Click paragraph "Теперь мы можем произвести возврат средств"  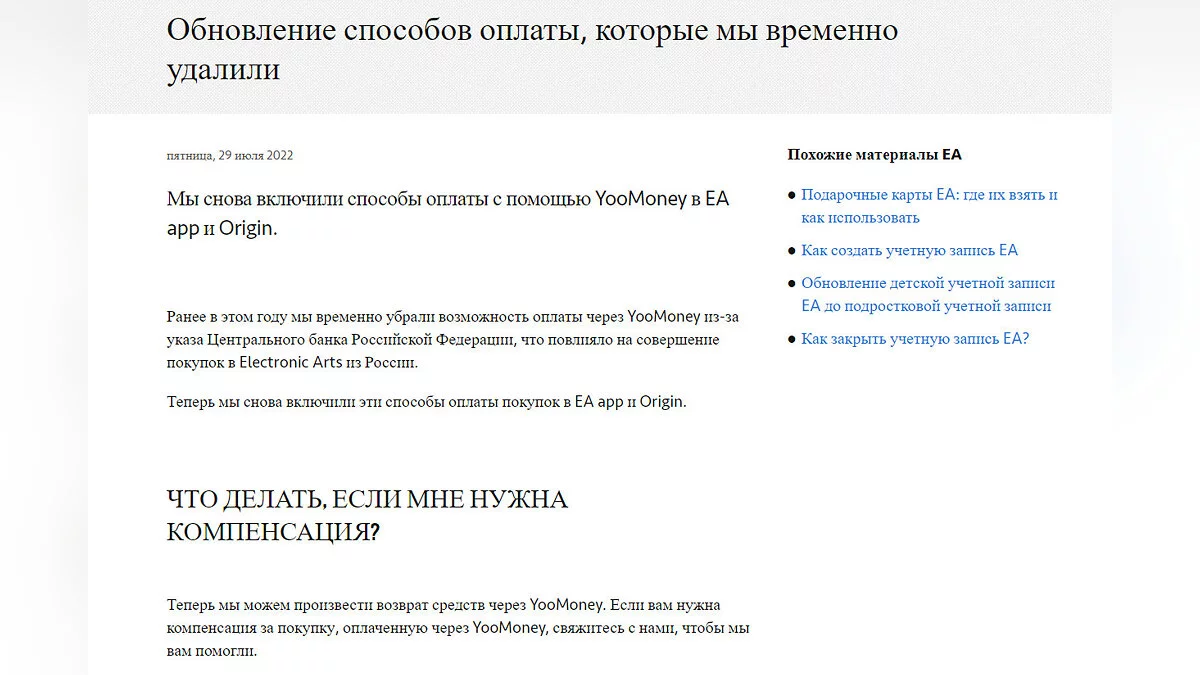(458, 627)
